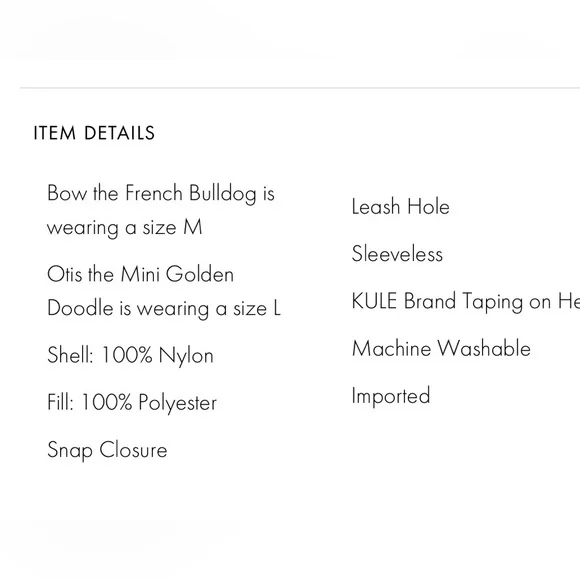The width and height of the screenshot is (580, 580).
Task: Click the word Golden in Otis line
Action: [x=200, y=274]
